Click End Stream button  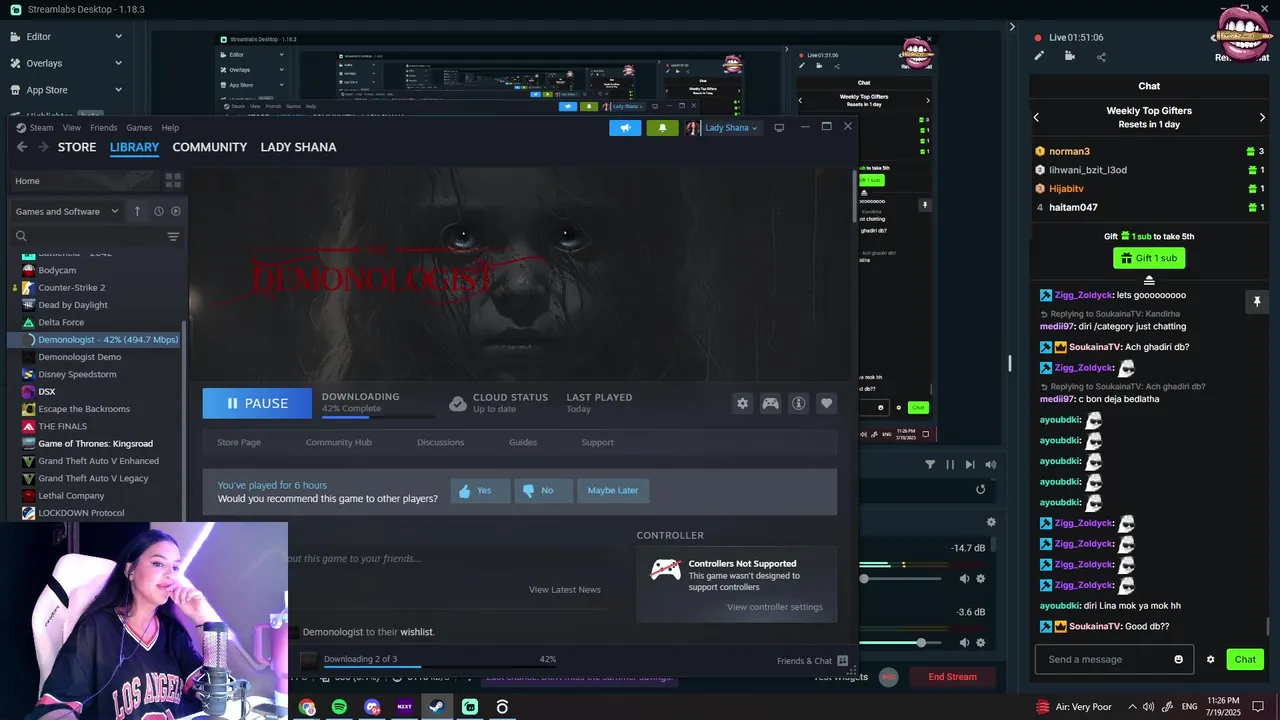point(952,677)
